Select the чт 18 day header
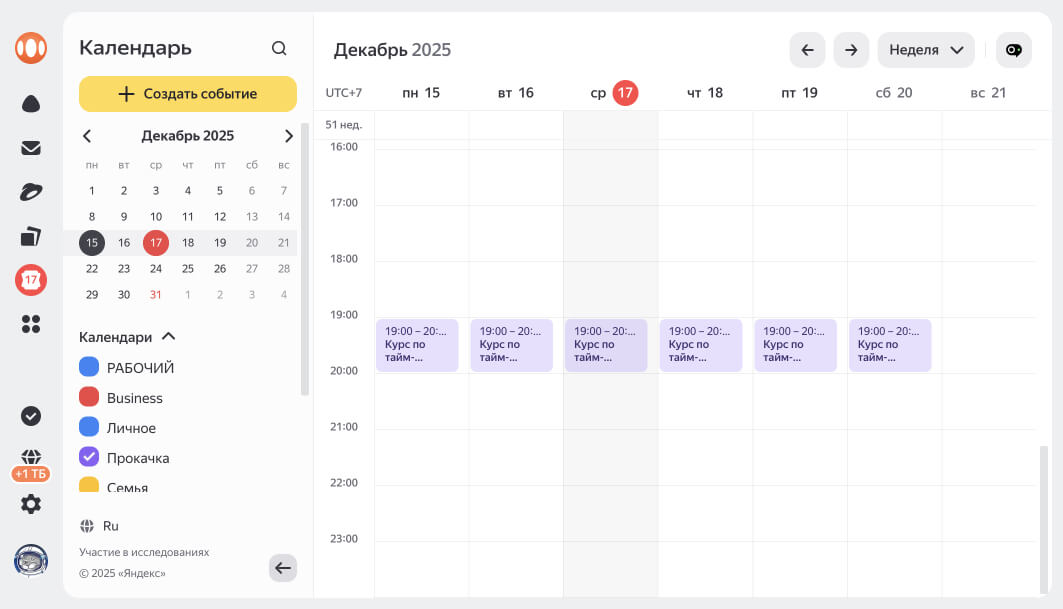 tap(705, 93)
